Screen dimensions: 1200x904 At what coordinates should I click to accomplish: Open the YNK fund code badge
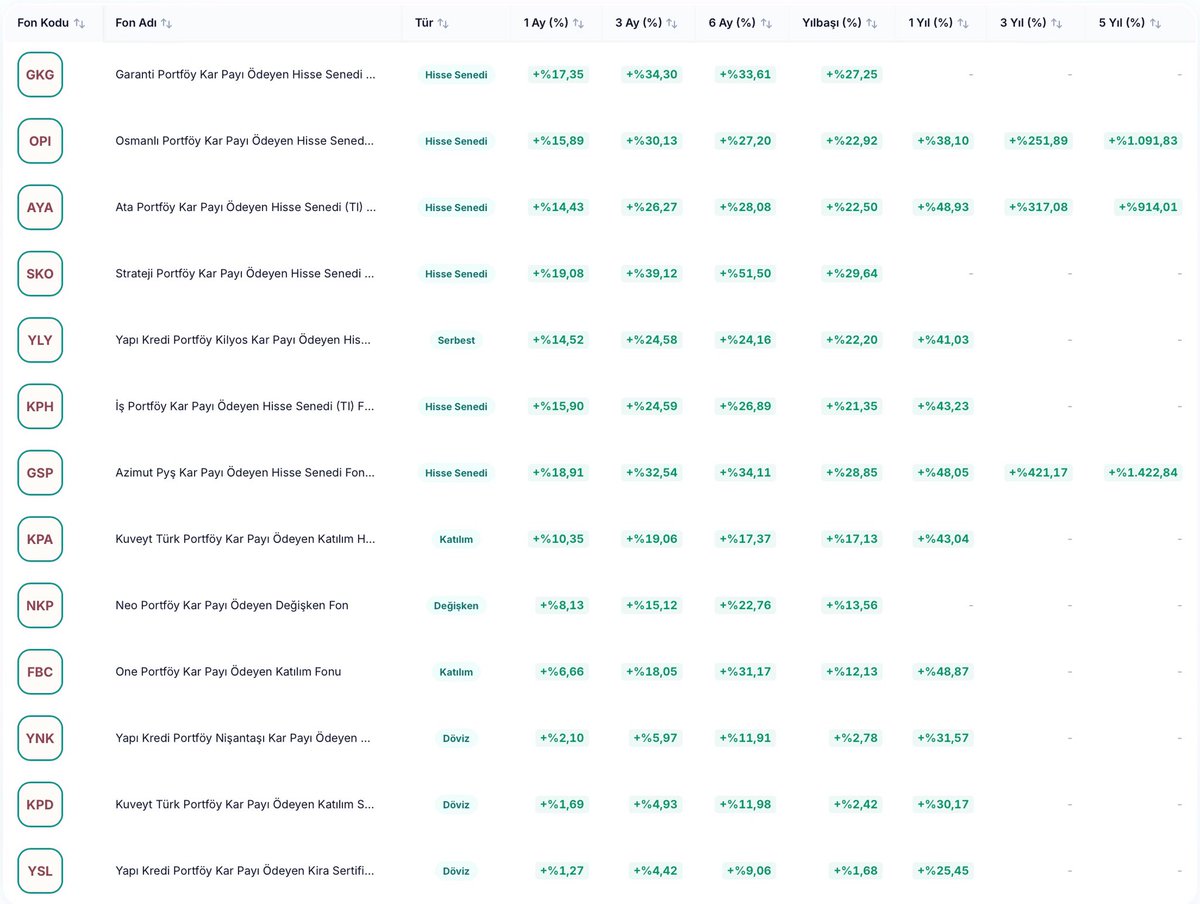tap(40, 738)
